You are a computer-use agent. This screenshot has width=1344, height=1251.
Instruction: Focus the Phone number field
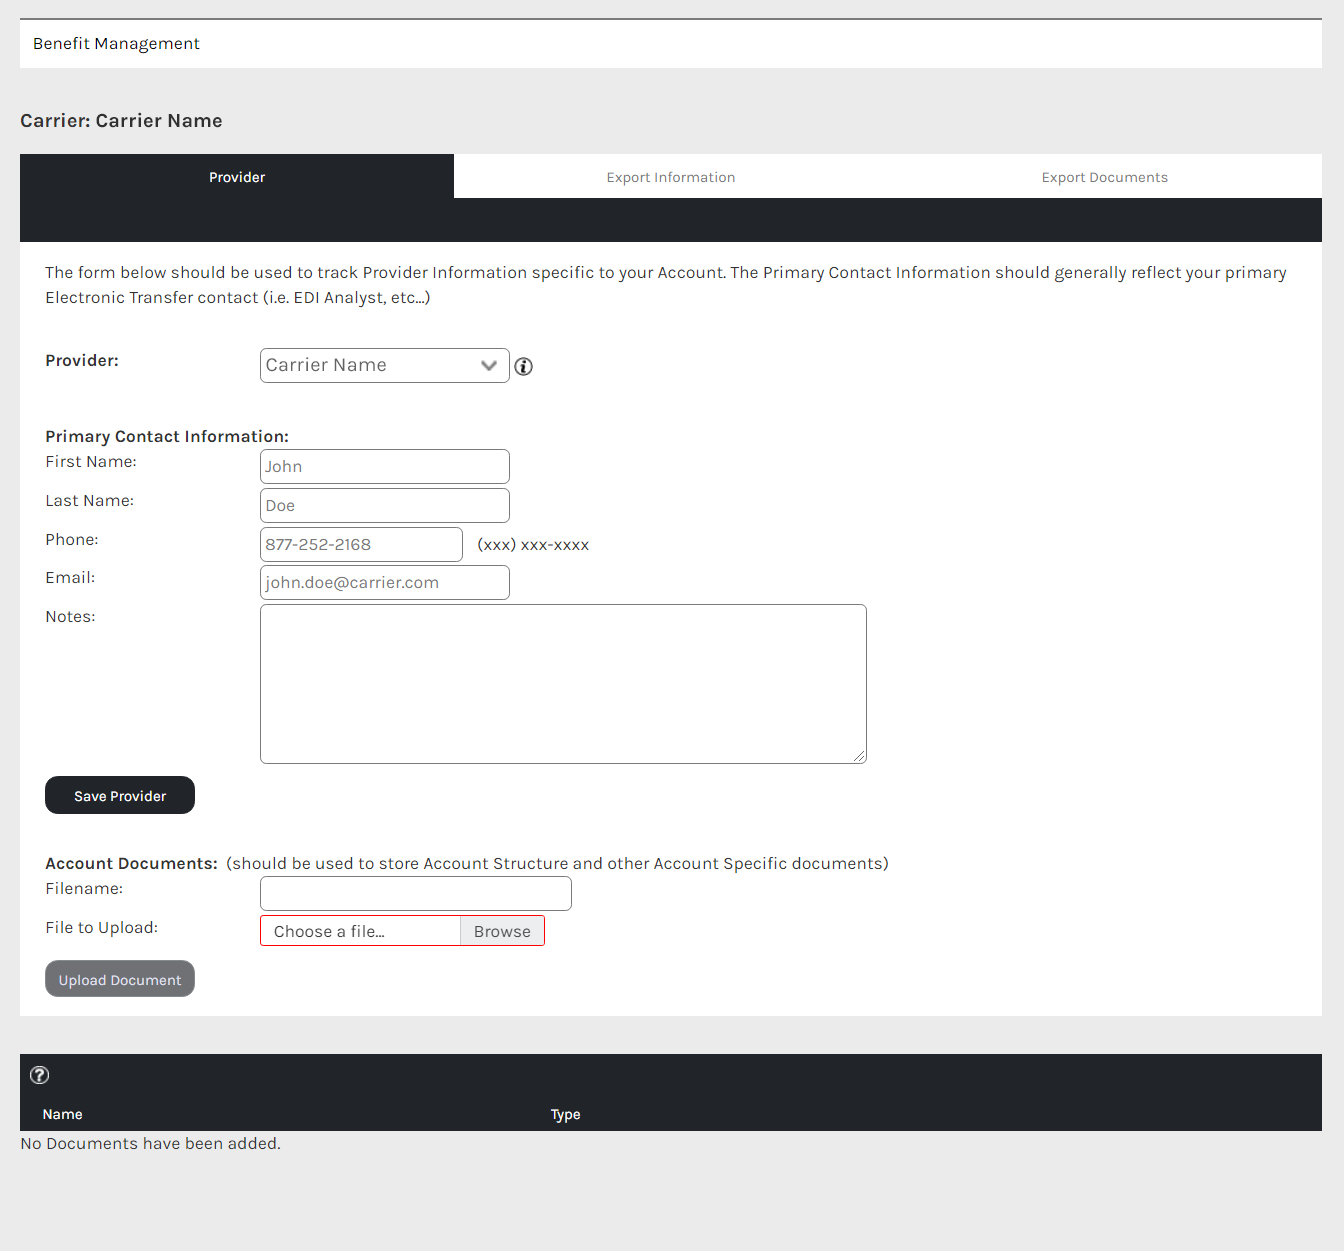click(361, 544)
